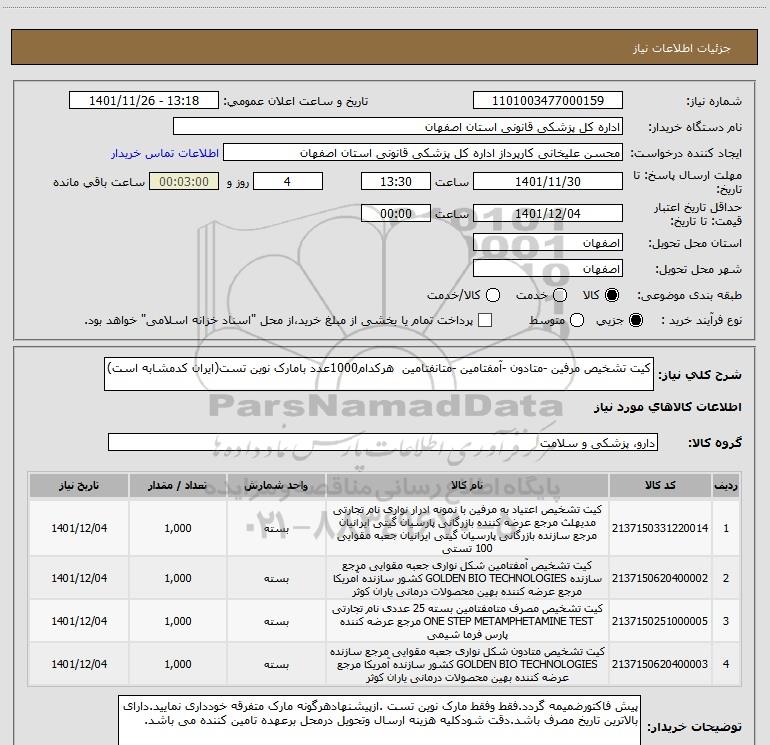The height and width of the screenshot is (745, 770).
Task: Select the متوسط purchase type radio
Action: click(577, 321)
